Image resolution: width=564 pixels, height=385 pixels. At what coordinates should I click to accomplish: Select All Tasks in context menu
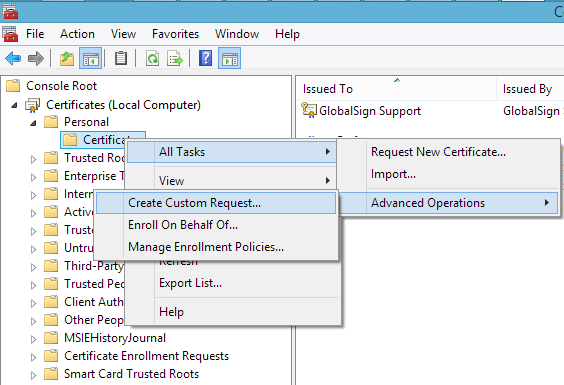point(231,152)
